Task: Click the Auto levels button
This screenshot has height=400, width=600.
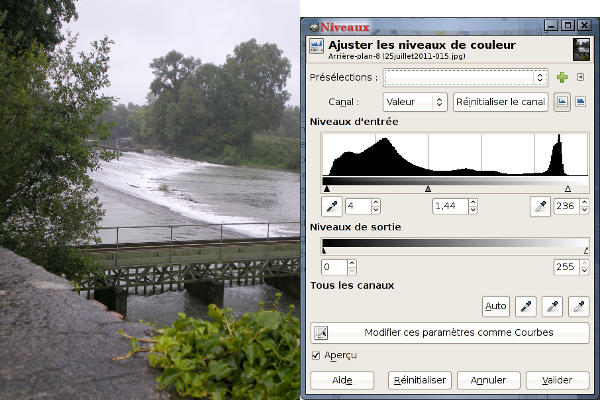Action: [x=495, y=306]
